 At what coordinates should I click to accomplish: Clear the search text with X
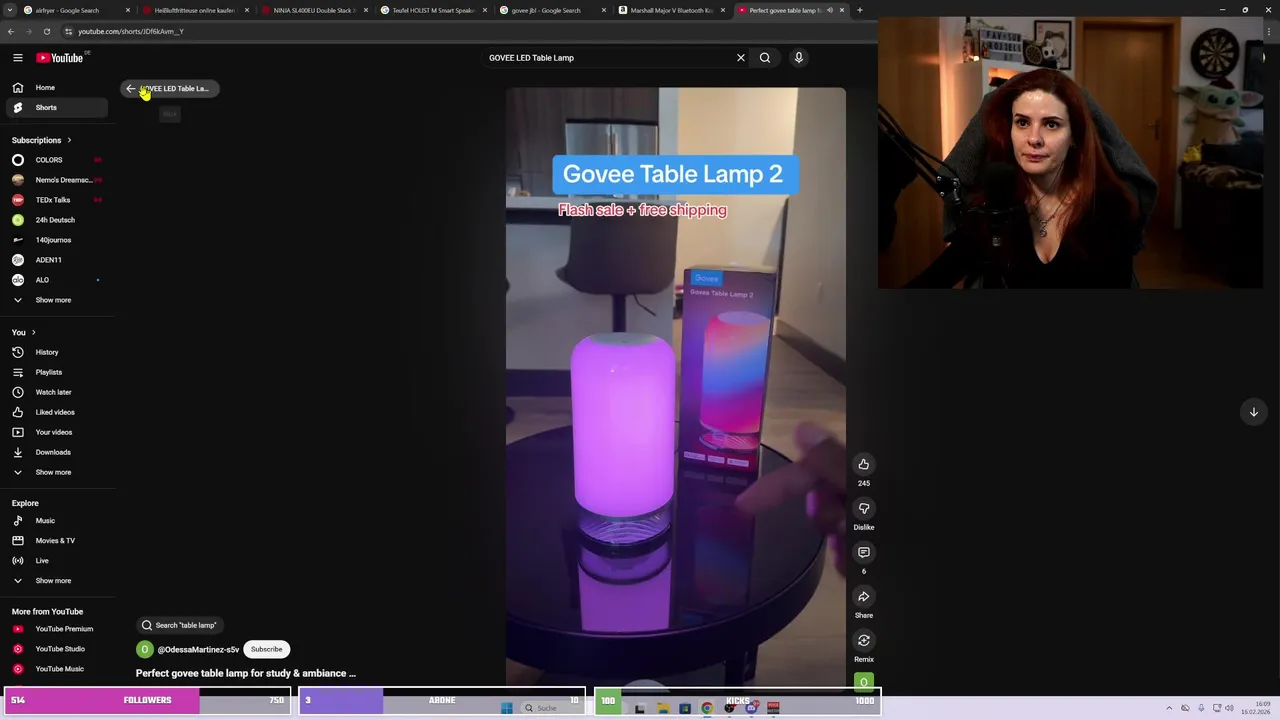coord(741,58)
